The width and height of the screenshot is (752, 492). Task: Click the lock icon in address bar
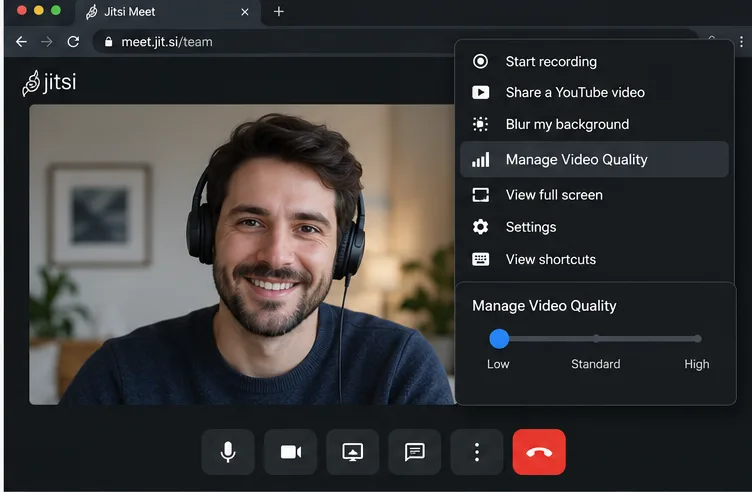pyautogui.click(x=108, y=42)
